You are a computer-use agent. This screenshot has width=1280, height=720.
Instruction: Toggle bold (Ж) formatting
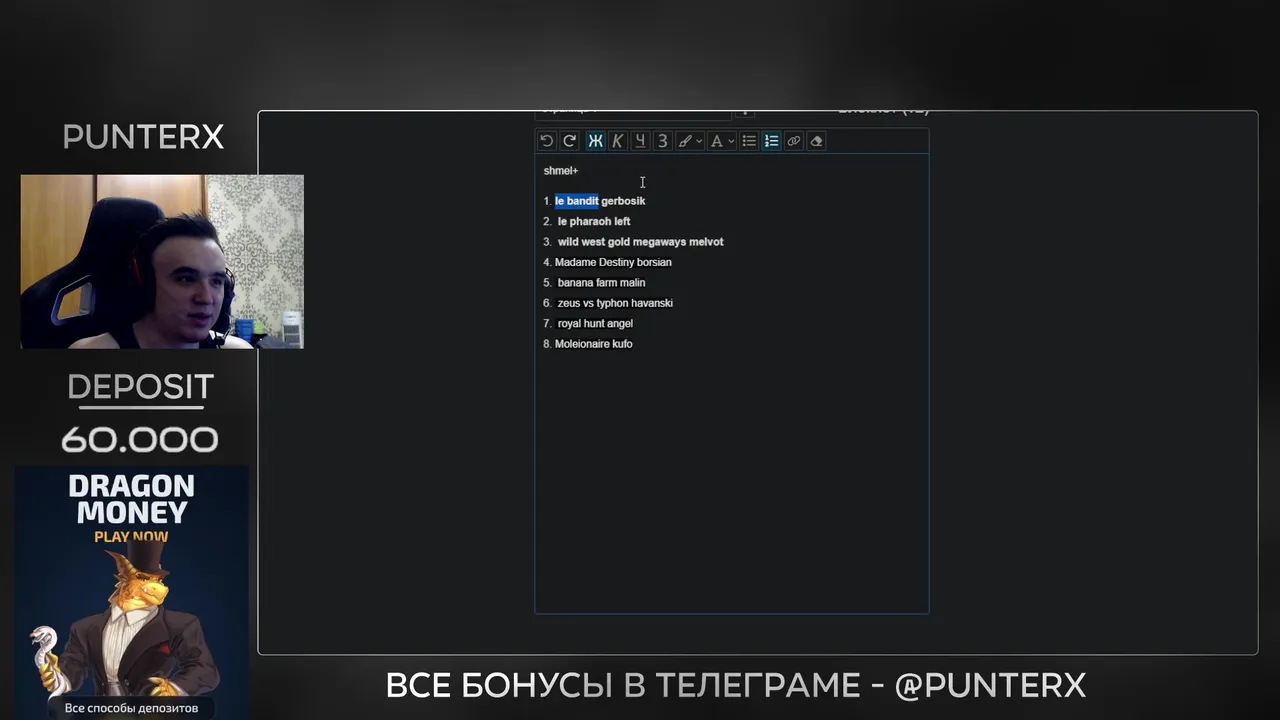[x=595, y=141]
